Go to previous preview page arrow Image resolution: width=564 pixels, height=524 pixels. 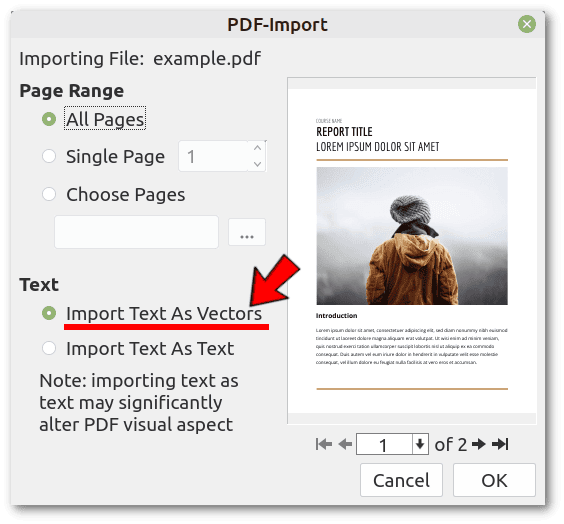pyautogui.click(x=345, y=444)
